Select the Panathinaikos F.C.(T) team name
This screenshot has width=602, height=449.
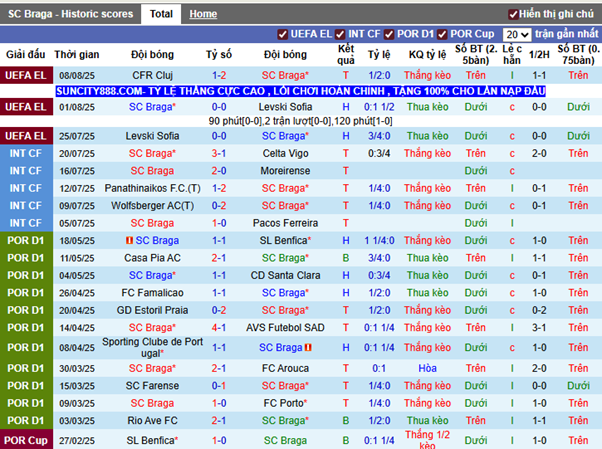(152, 188)
